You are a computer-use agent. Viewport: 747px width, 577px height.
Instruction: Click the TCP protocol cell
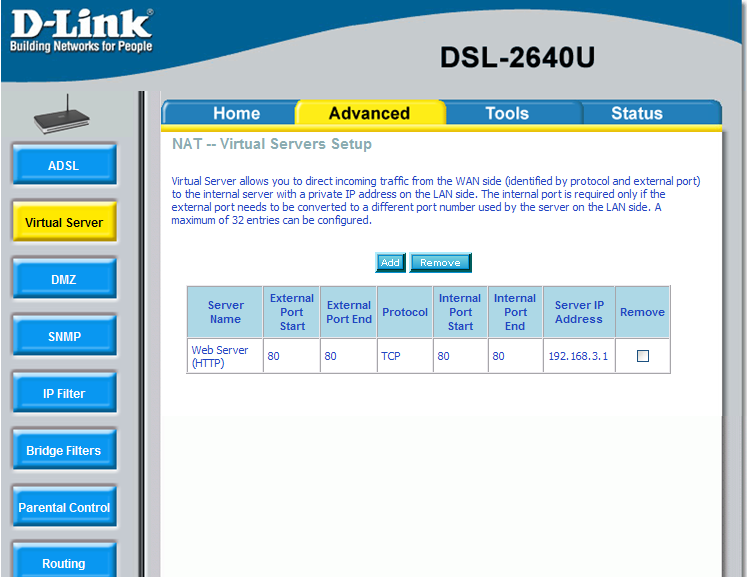405,356
